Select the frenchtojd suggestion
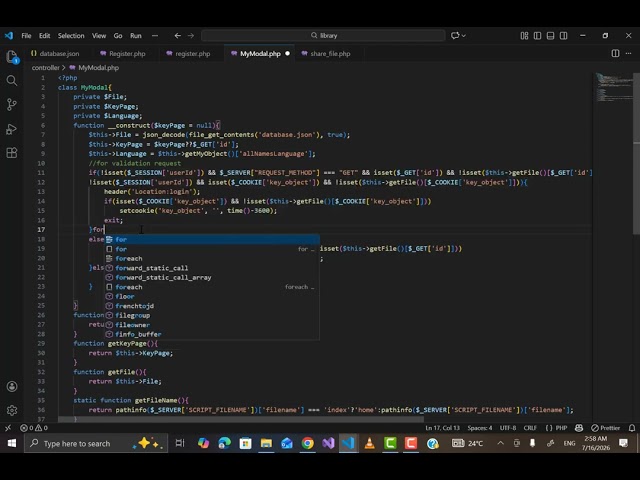The height and width of the screenshot is (480, 640). 212,306
